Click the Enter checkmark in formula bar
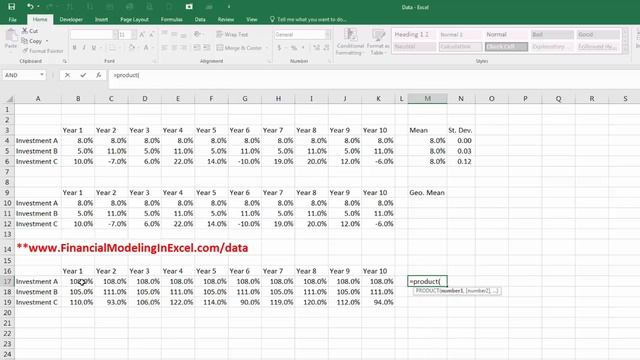The image size is (640, 360). [x=83, y=75]
